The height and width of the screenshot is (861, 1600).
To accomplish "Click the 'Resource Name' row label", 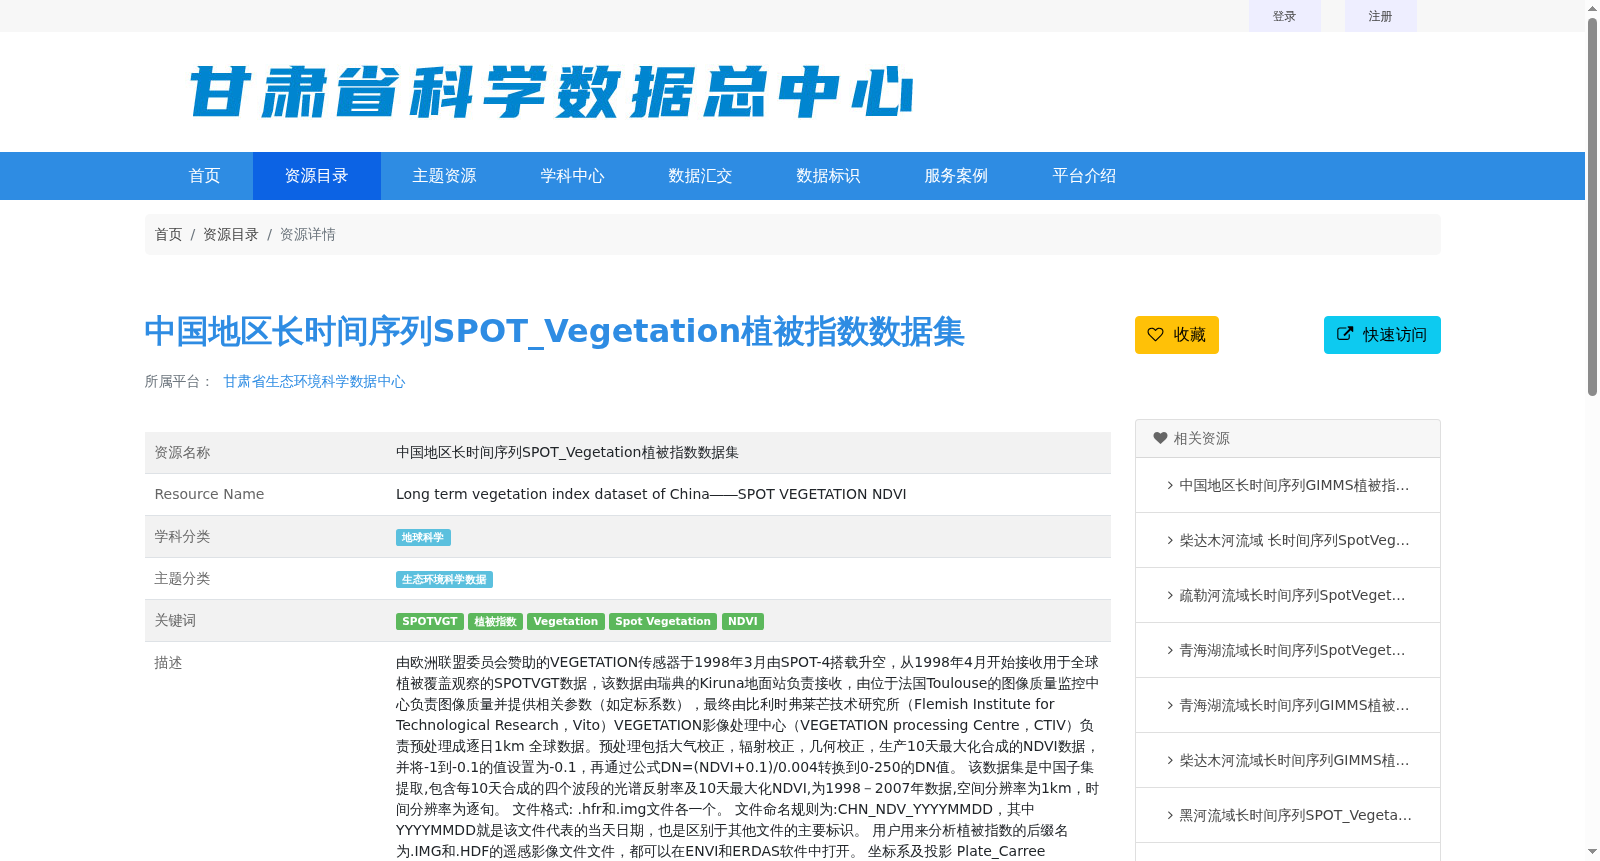I will tap(209, 494).
